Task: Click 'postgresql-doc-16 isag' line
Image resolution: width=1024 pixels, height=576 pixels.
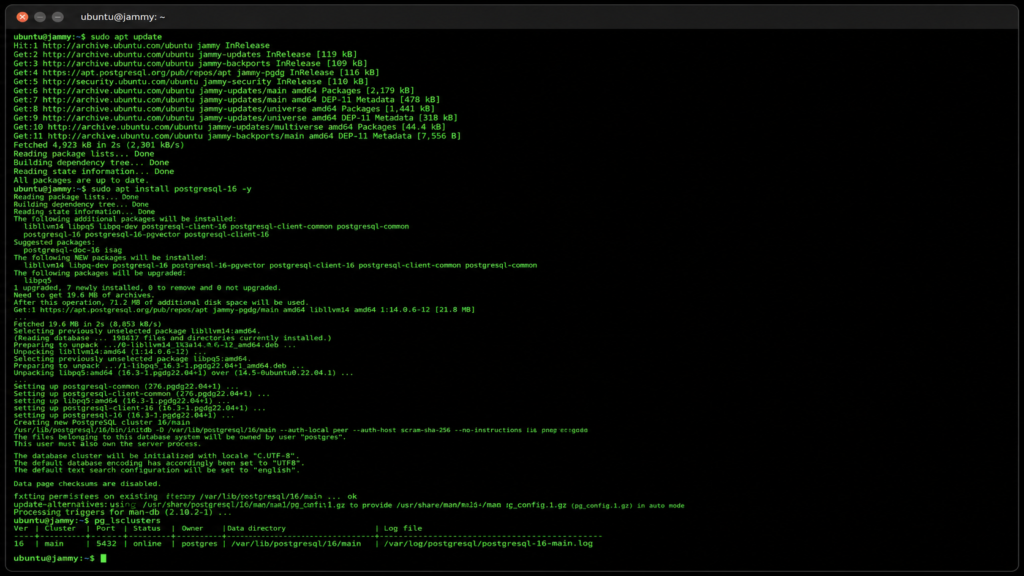Action: pyautogui.click(x=72, y=250)
